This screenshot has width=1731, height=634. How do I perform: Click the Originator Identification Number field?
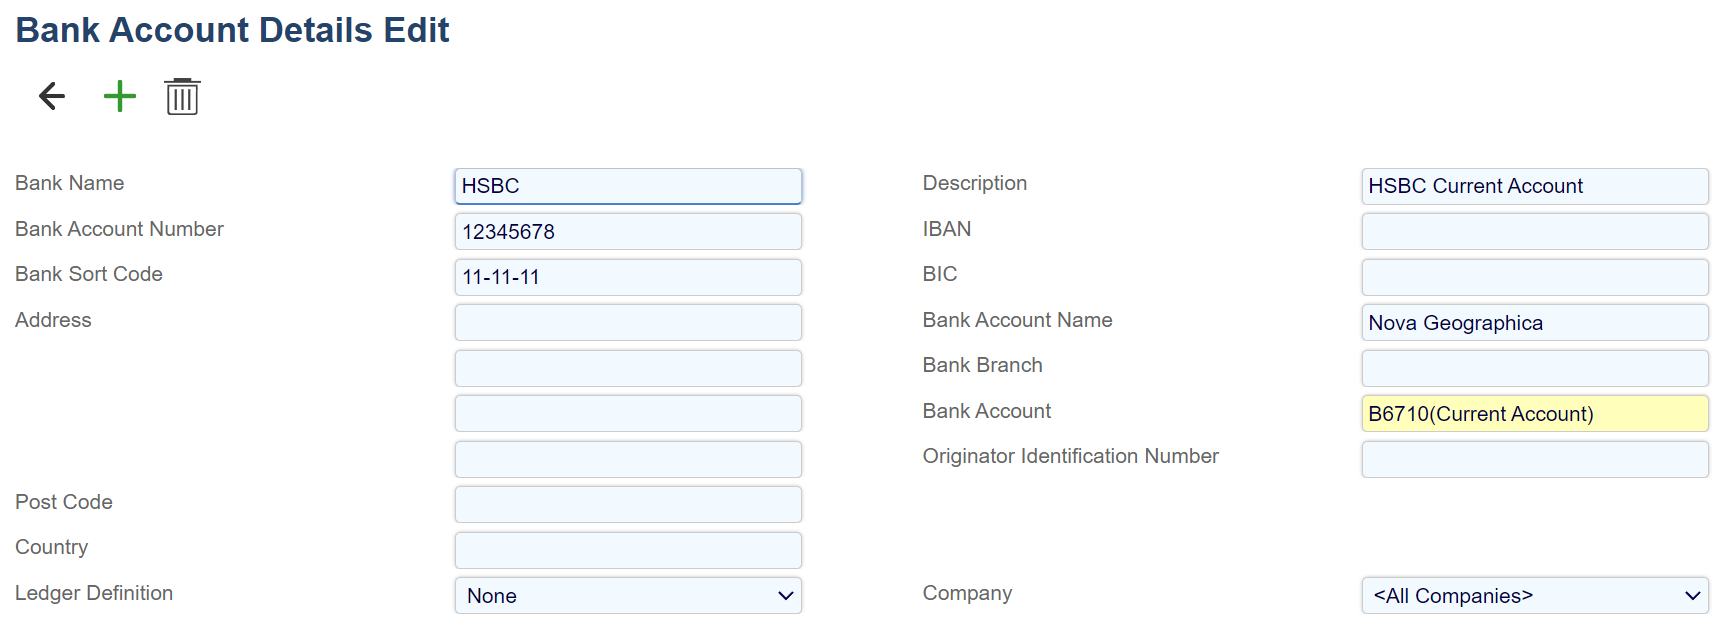[x=1534, y=459]
